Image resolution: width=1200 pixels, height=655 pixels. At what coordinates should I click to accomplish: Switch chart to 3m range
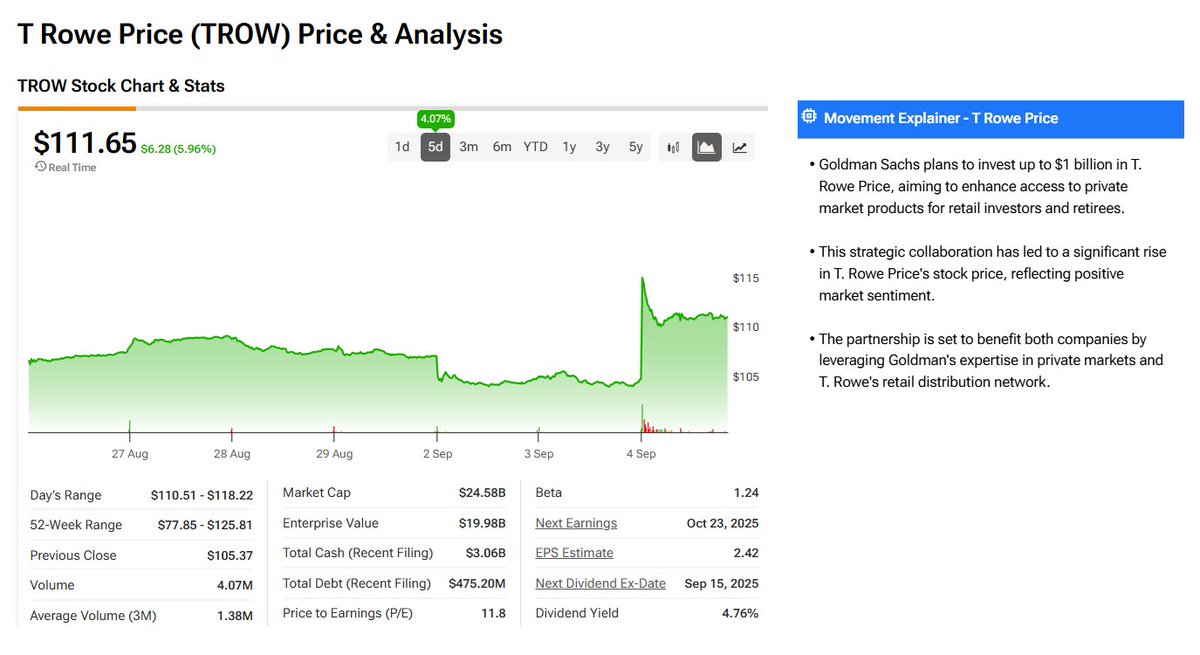click(468, 147)
